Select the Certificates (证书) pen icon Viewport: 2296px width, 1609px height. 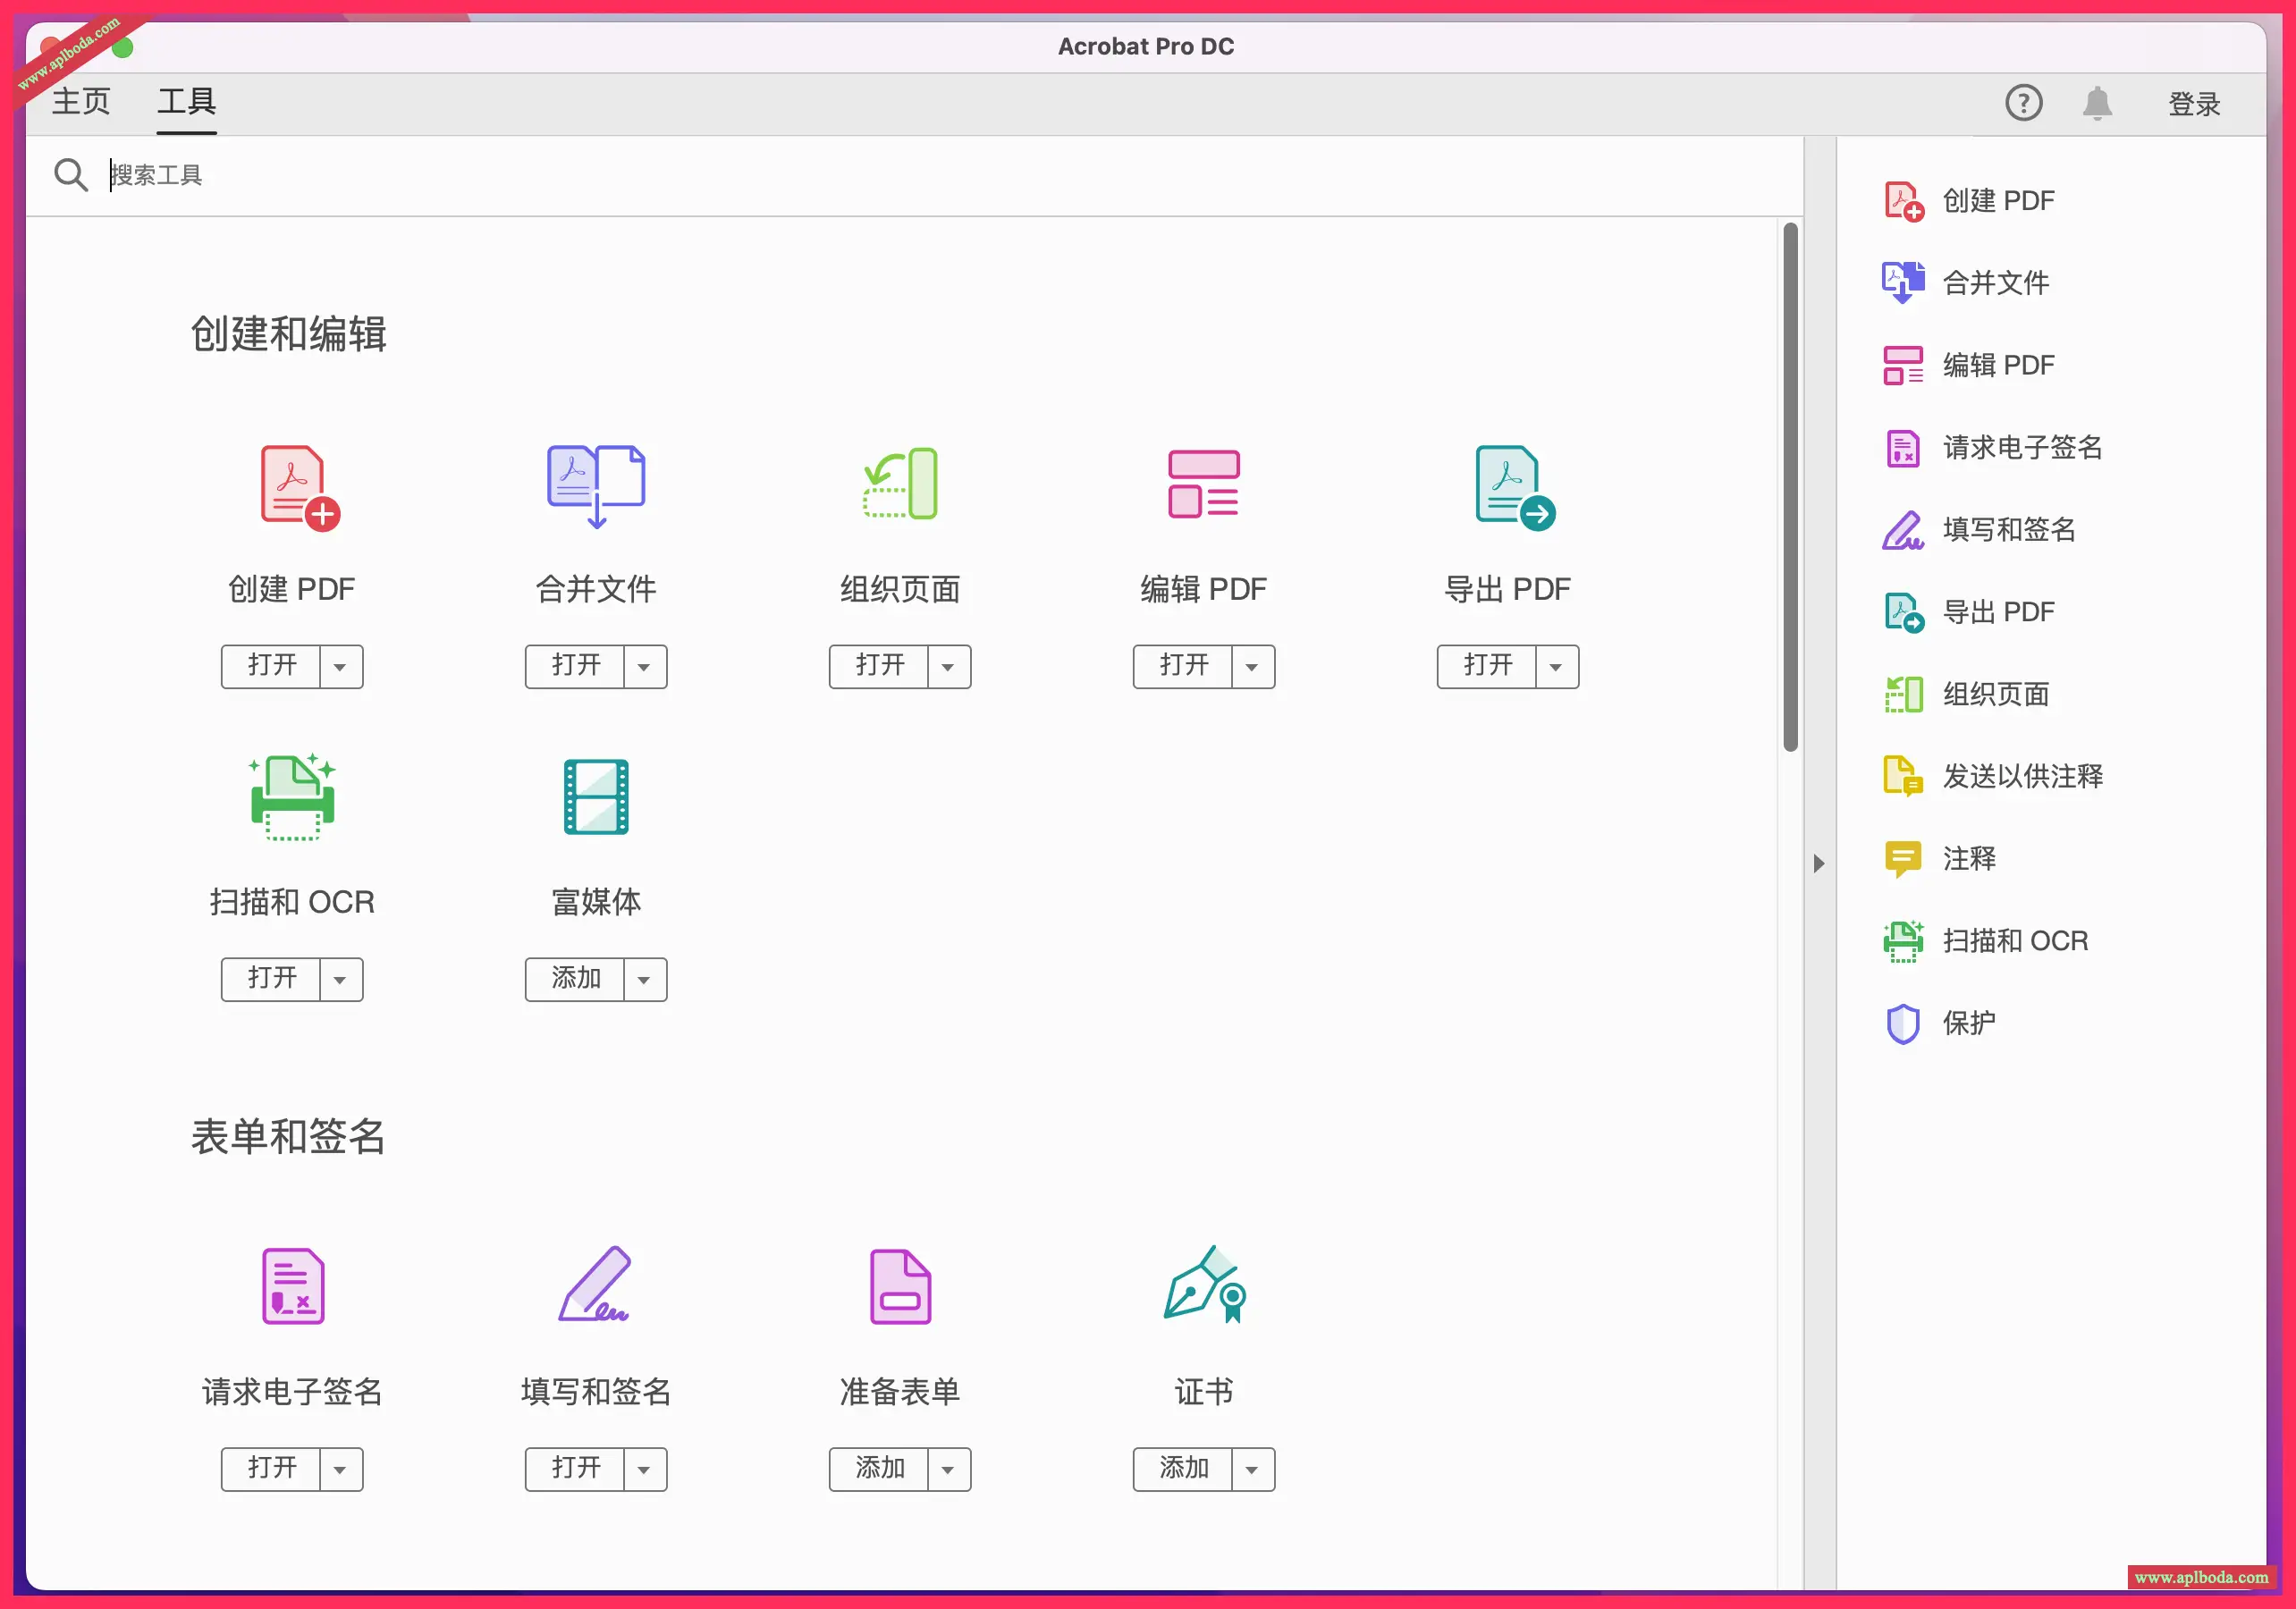pyautogui.click(x=1204, y=1285)
